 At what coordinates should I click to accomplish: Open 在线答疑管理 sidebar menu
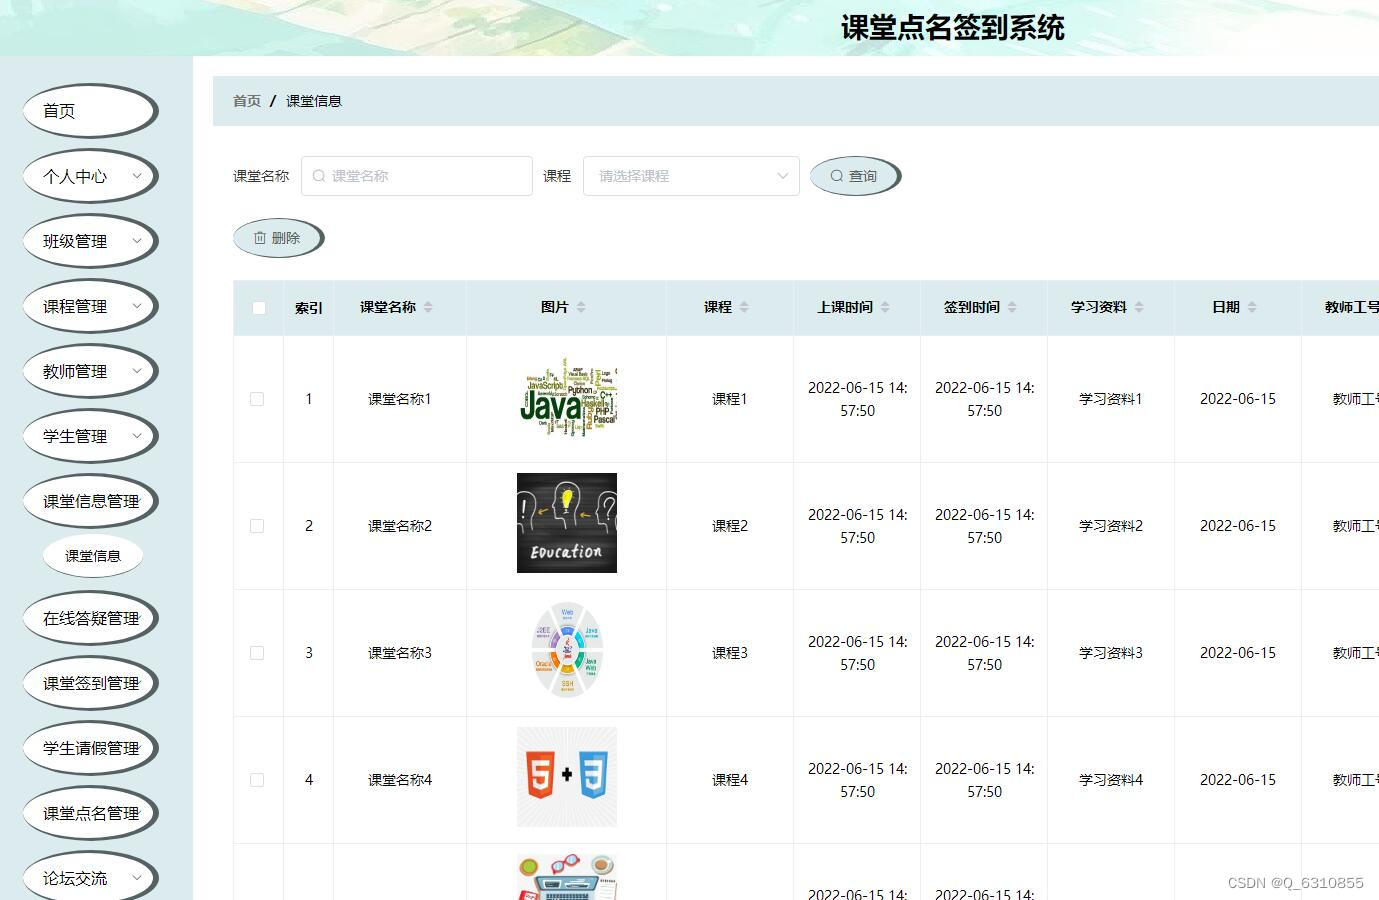90,618
